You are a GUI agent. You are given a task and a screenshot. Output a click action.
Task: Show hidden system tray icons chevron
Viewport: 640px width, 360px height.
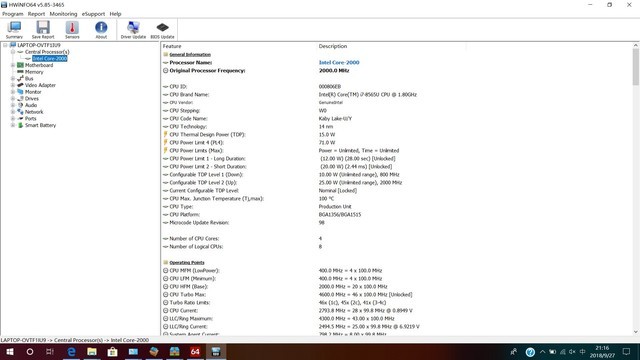(542, 352)
